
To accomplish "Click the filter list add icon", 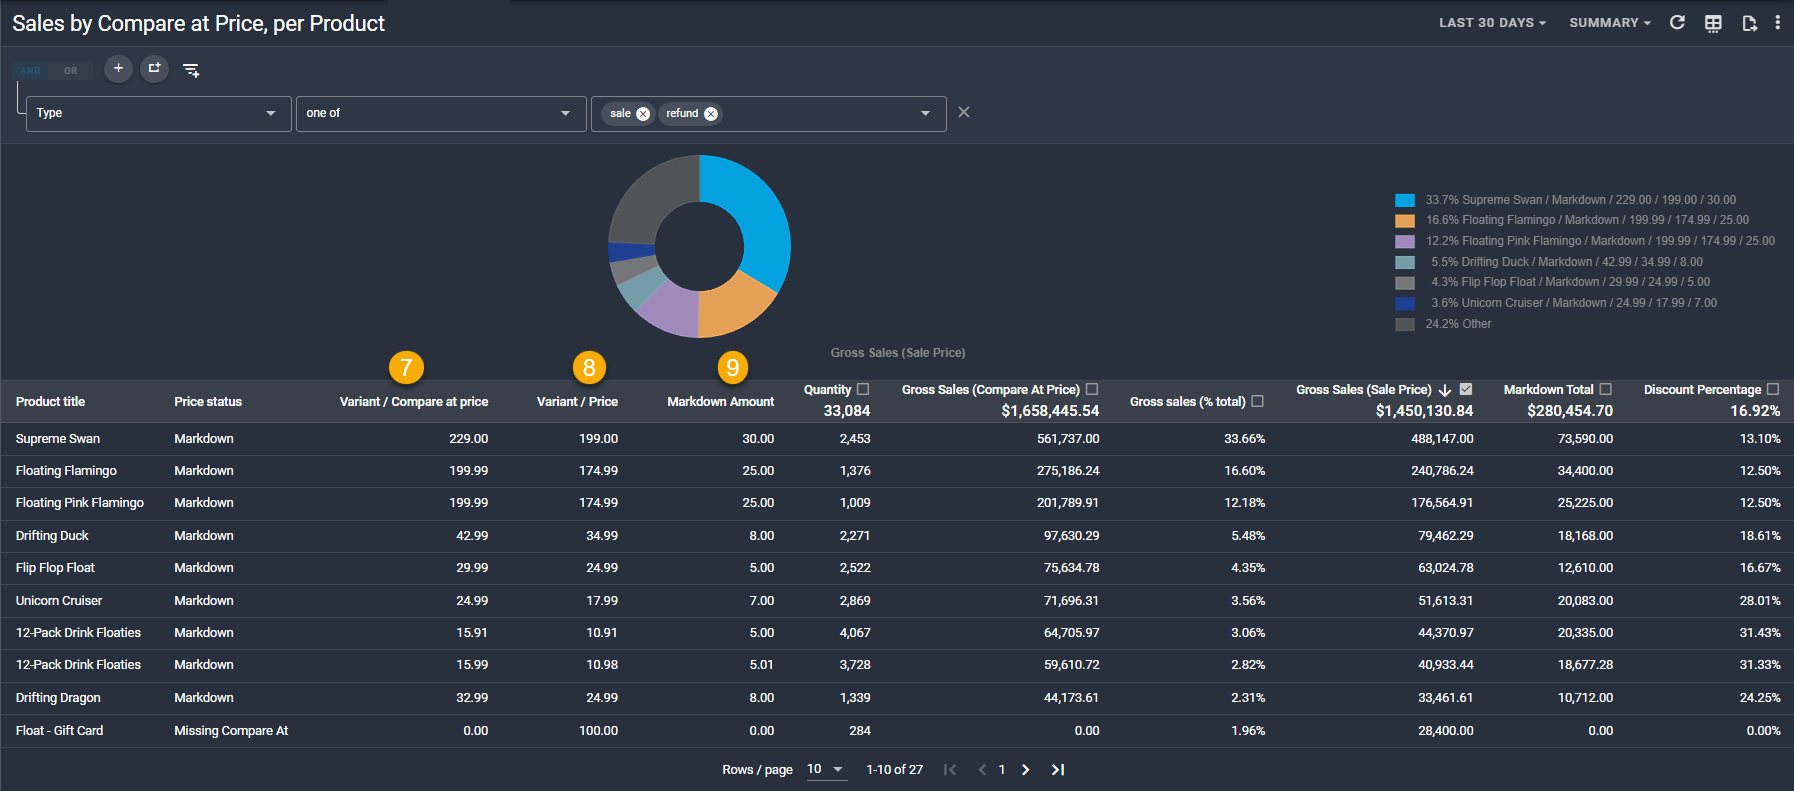I will click(x=191, y=70).
